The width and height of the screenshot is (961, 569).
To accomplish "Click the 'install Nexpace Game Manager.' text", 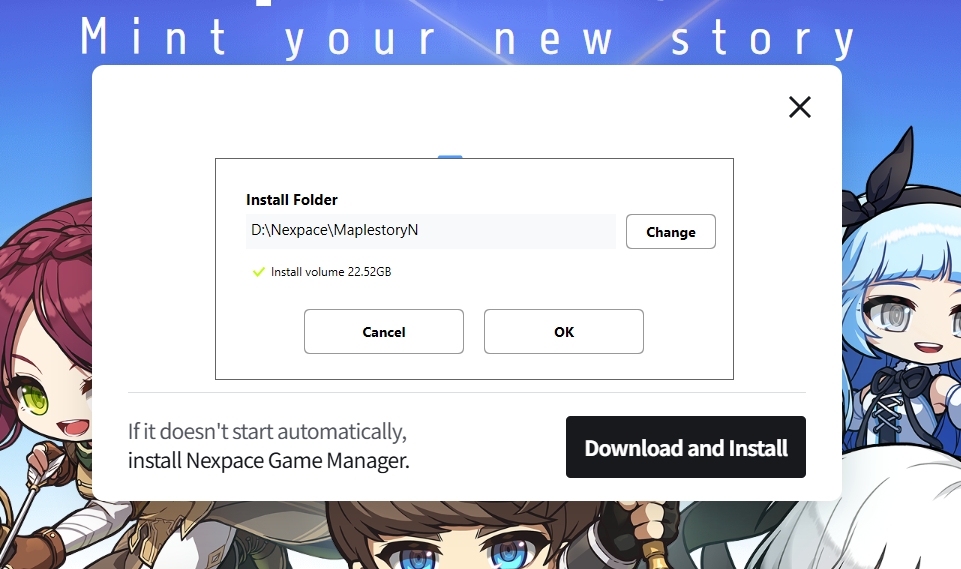I will [268, 460].
